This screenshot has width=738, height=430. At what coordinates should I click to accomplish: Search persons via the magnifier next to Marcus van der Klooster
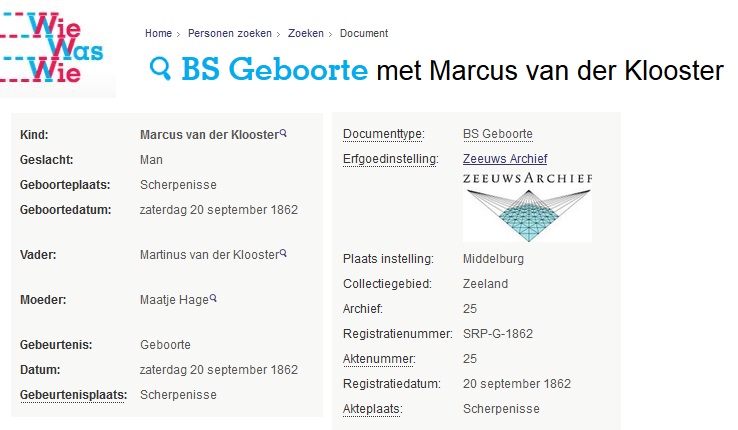[283, 133]
